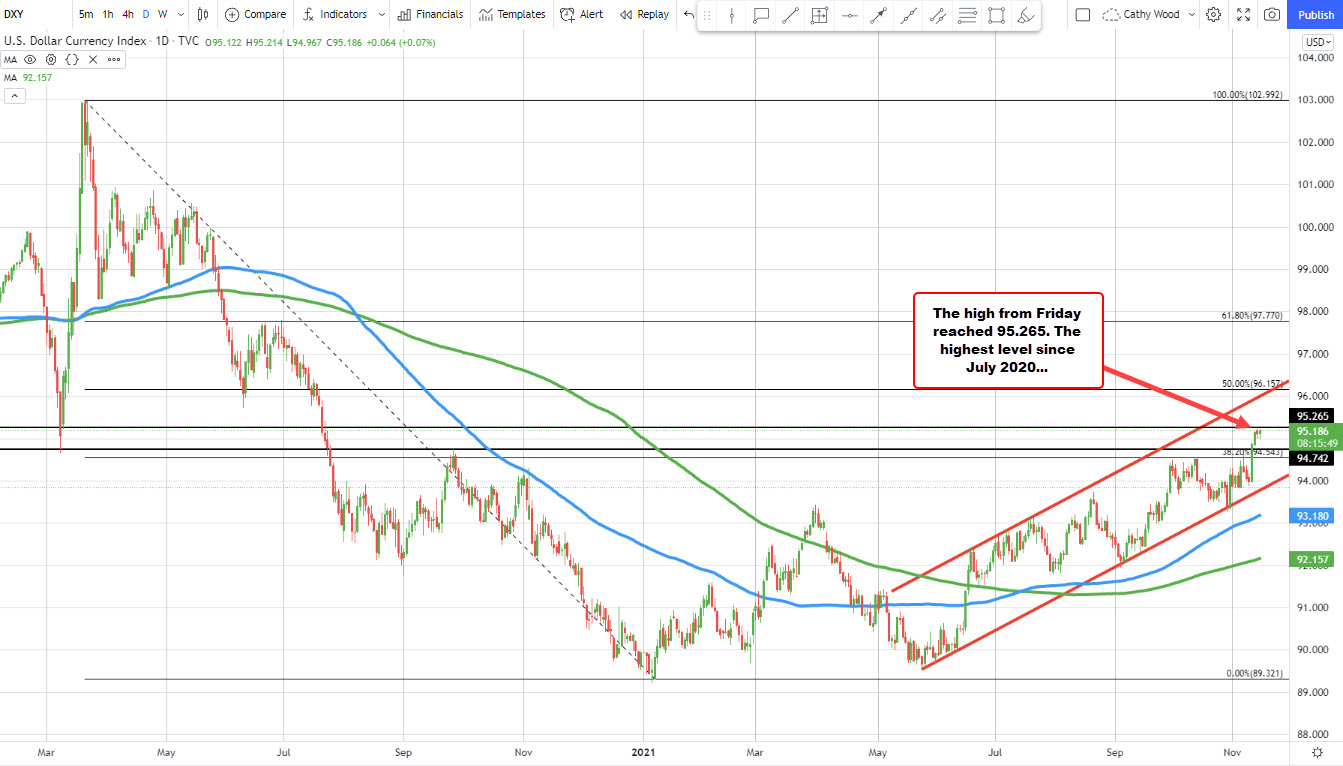Screen dimensions: 1343x766
Task: Enter fullscreen mode
Action: pyautogui.click(x=1243, y=14)
